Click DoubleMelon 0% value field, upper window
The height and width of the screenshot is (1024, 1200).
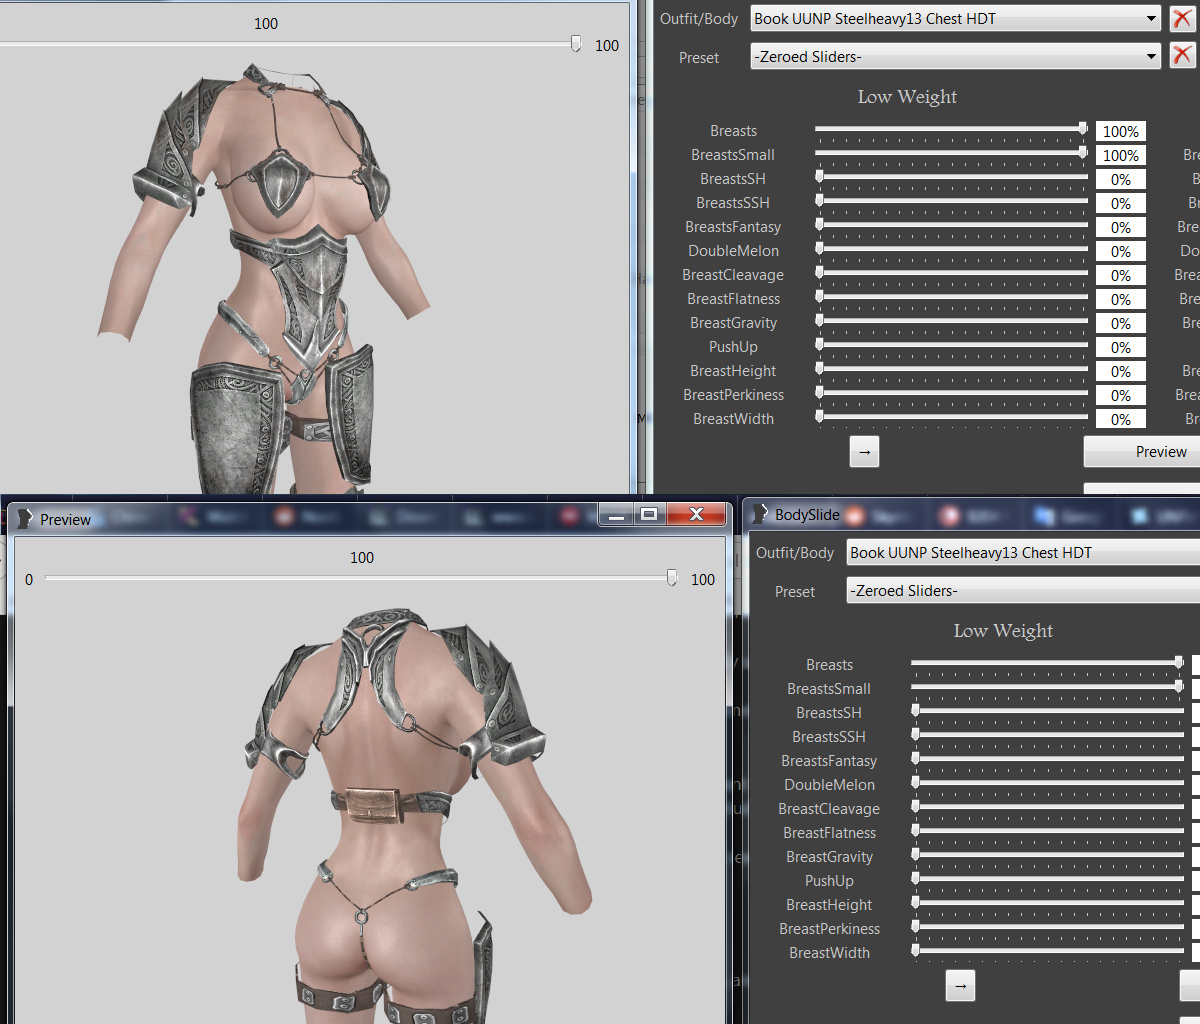[x=1121, y=251]
